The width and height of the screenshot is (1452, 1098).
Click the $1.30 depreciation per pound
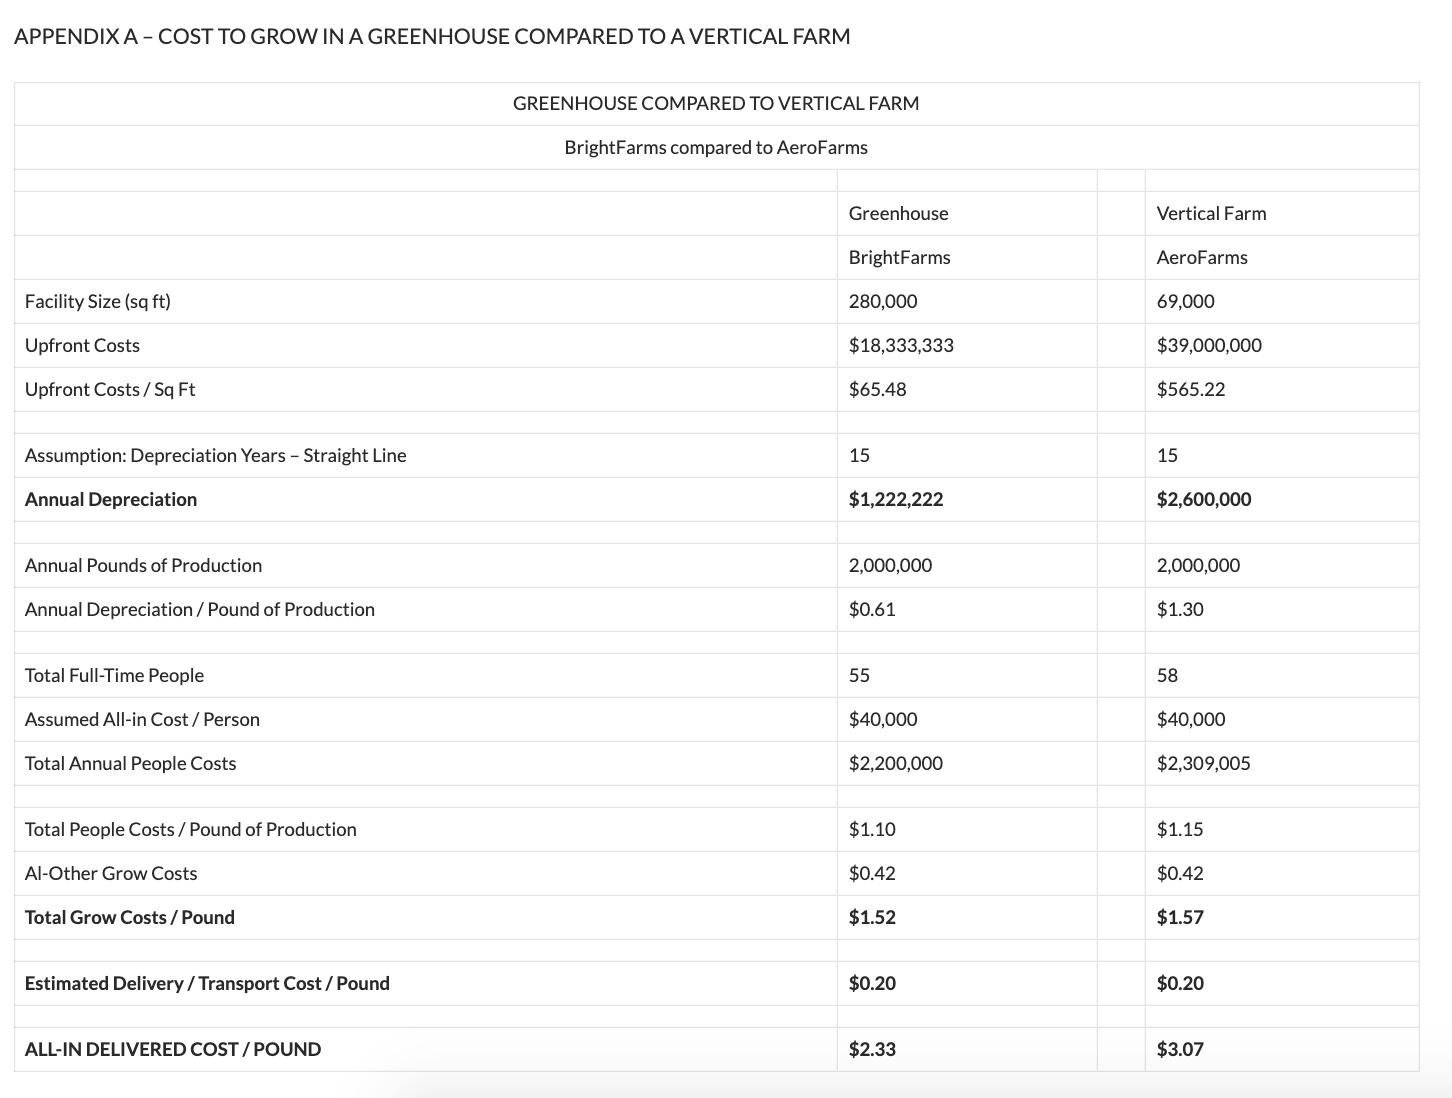tap(1180, 609)
